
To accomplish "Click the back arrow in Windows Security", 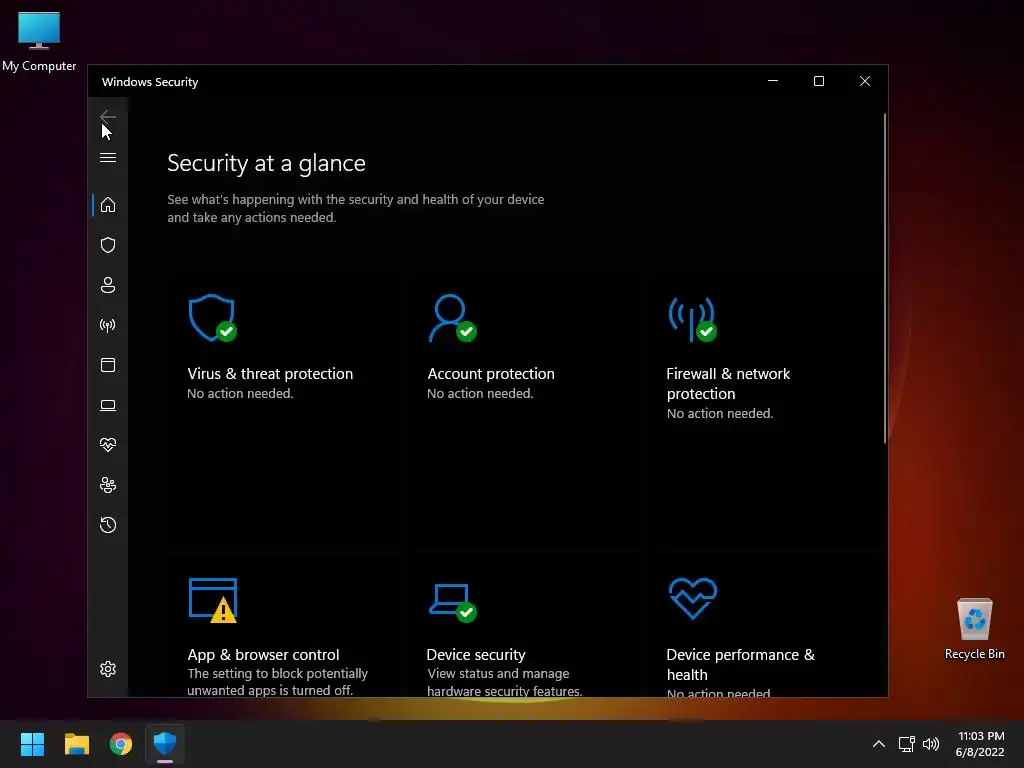I will pos(108,117).
